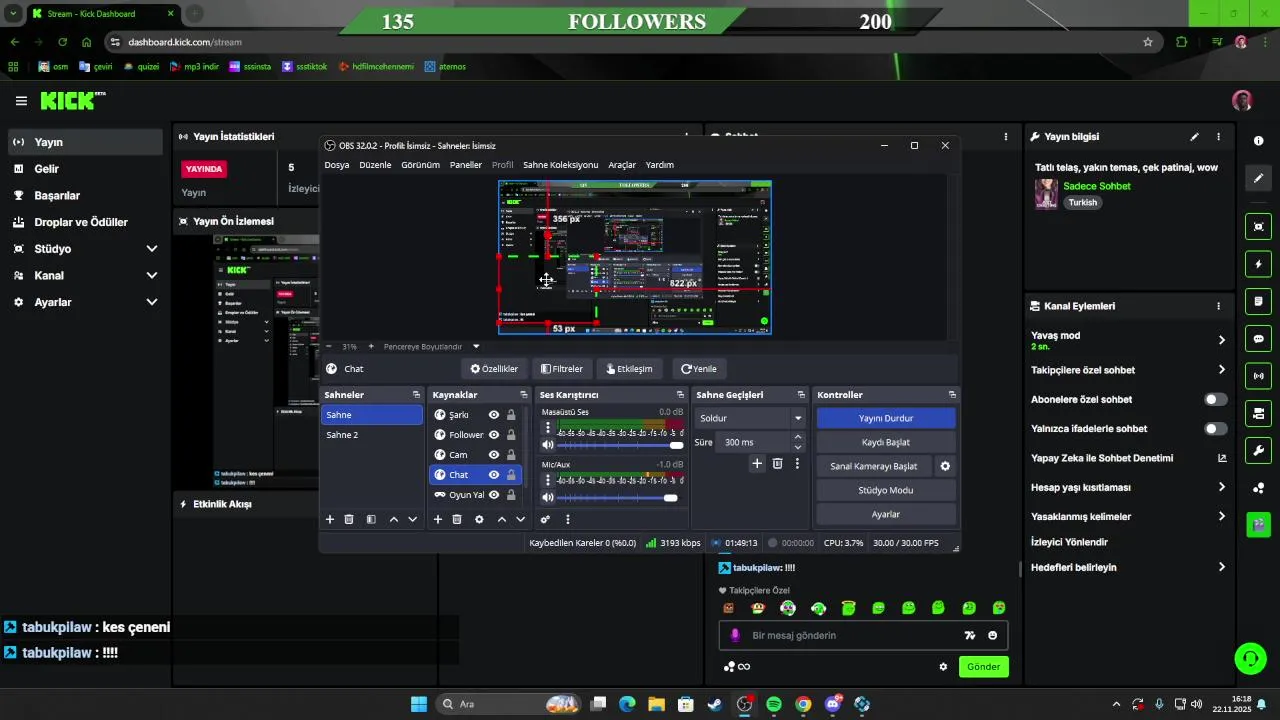The height and width of the screenshot is (720, 1280).
Task: Expand Stüdyo sidebar section
Action: pyautogui.click(x=152, y=249)
